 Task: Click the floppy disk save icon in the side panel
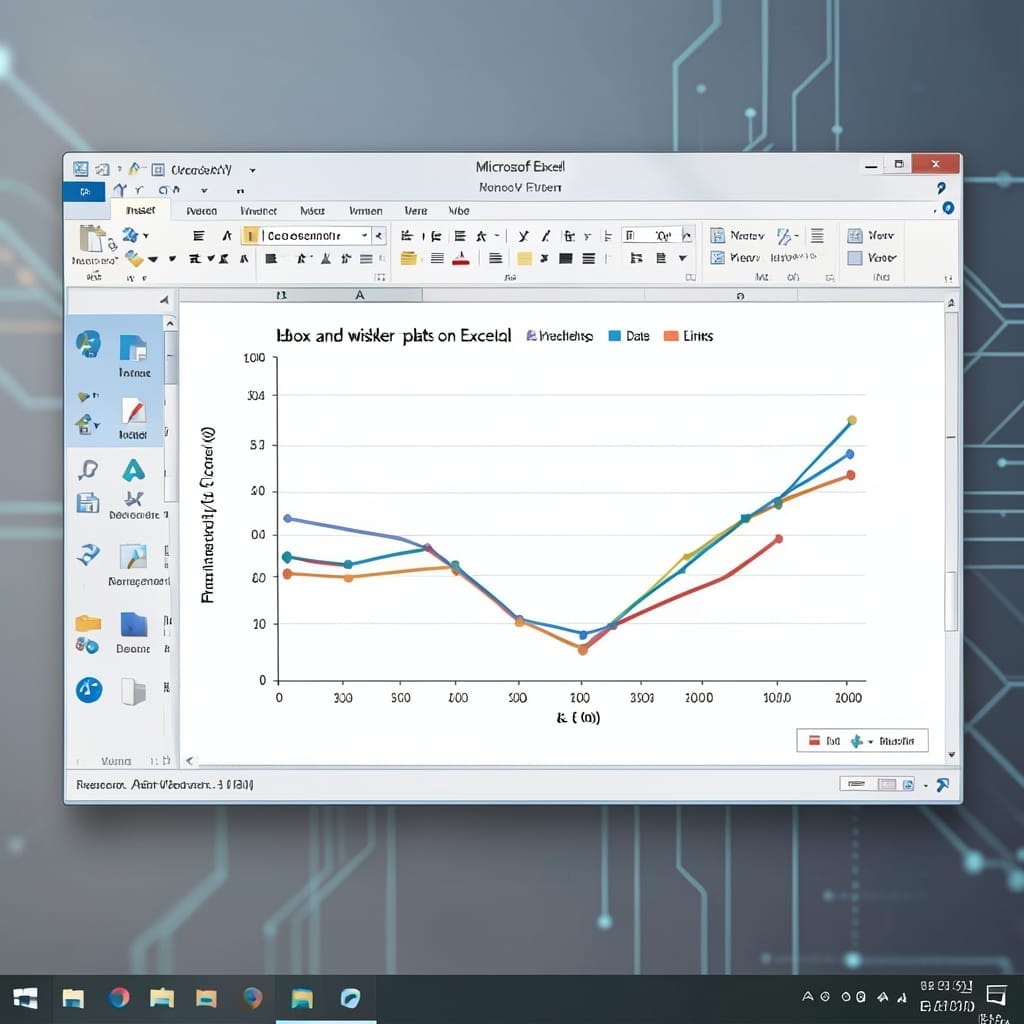click(x=88, y=503)
